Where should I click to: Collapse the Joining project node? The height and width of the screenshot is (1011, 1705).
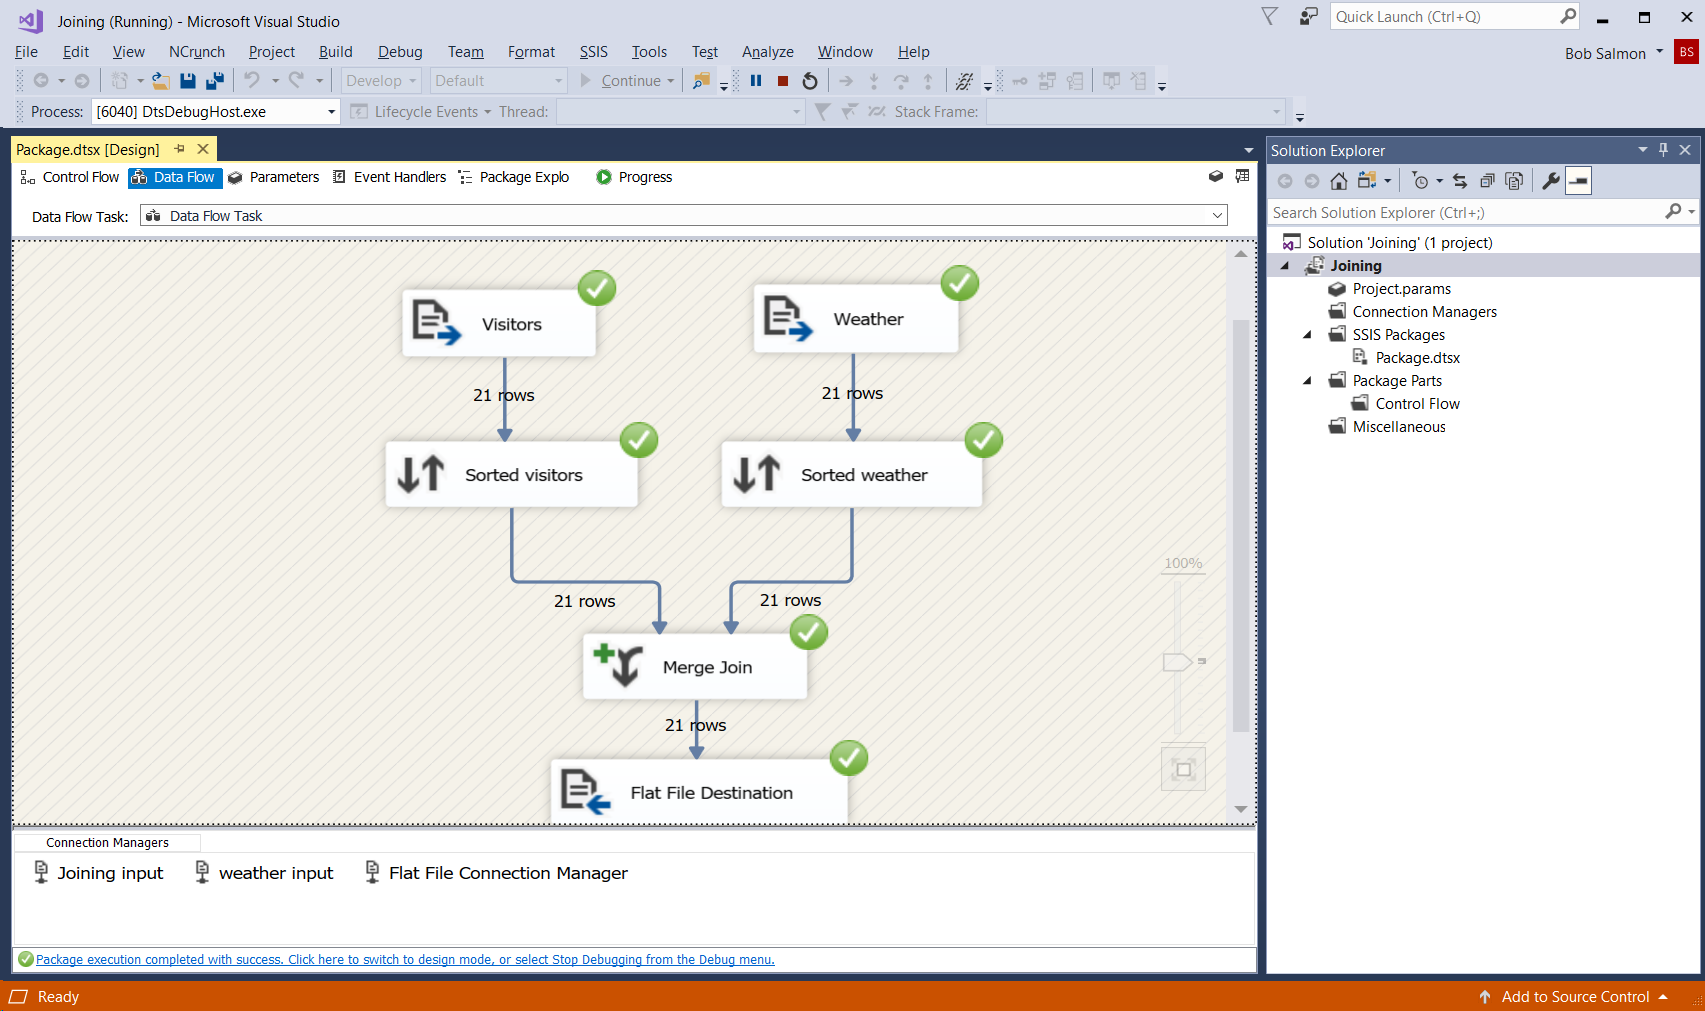[x=1286, y=266]
